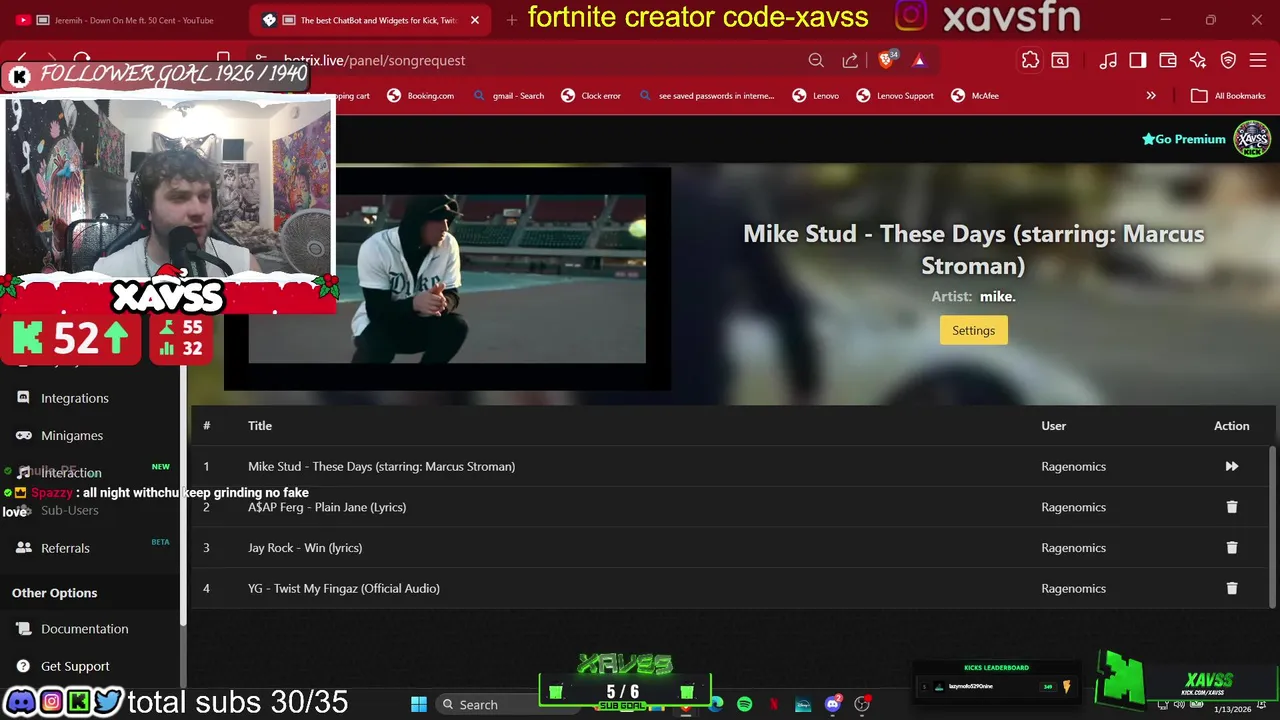Screen dimensions: 1280x720
Task: Open Discord from the taskbar
Action: click(832, 704)
